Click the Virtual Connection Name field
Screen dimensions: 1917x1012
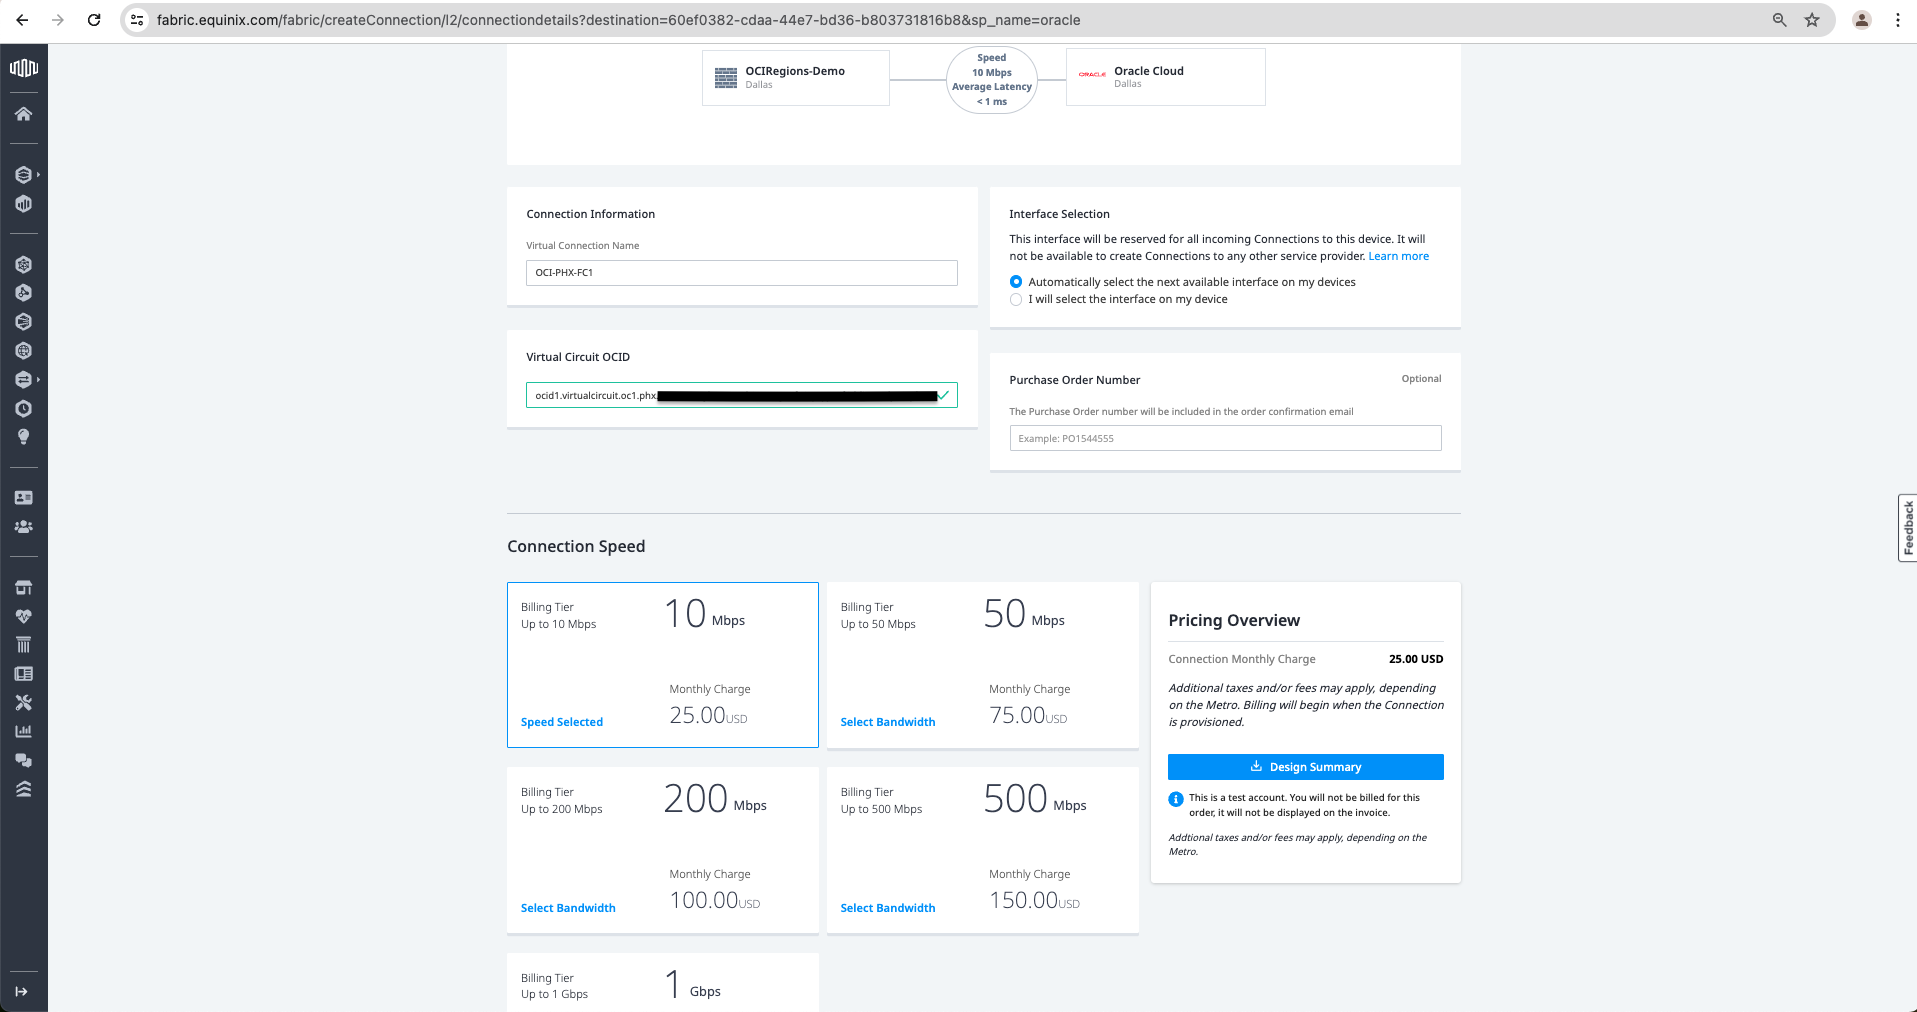pos(741,272)
